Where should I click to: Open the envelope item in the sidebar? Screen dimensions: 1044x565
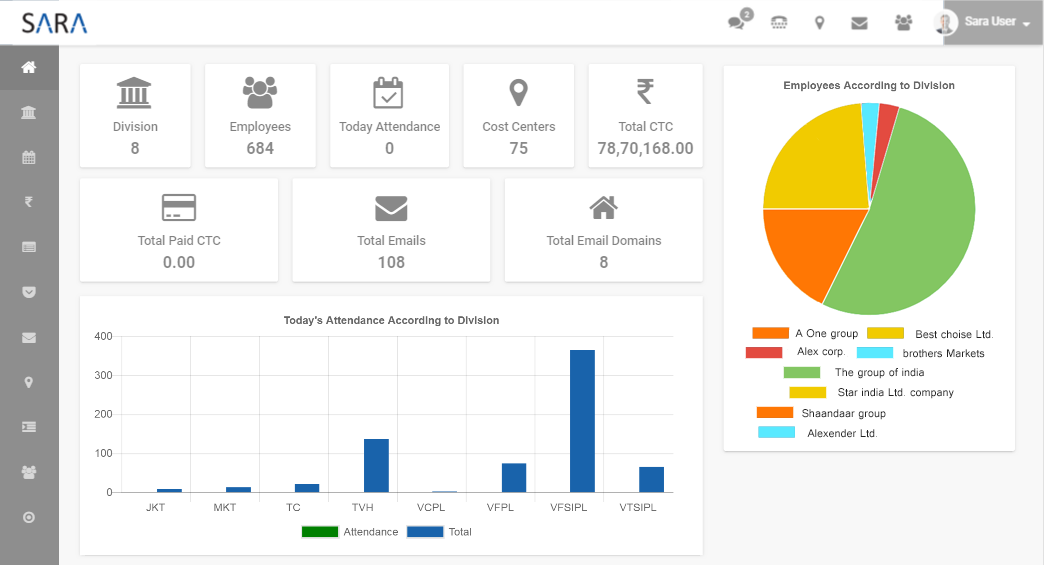click(x=29, y=337)
